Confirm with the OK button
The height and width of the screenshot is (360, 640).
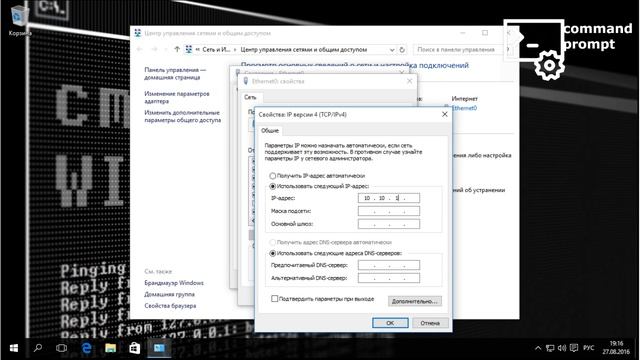click(390, 323)
